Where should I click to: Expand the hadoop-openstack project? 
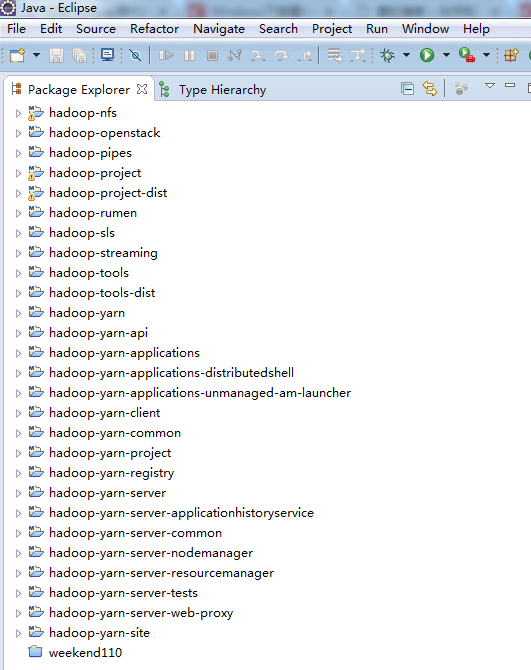(x=18, y=133)
